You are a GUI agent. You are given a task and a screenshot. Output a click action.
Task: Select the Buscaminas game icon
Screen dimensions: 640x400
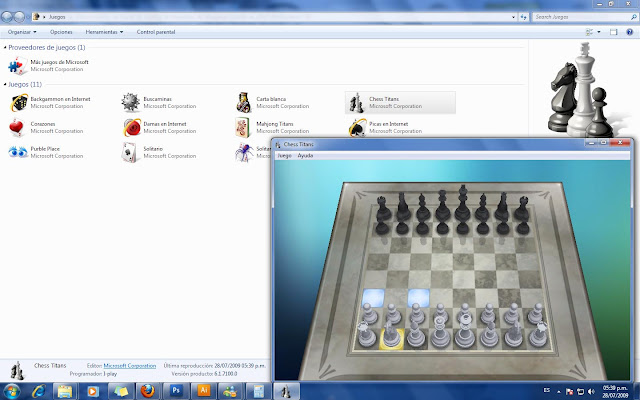[x=131, y=102]
